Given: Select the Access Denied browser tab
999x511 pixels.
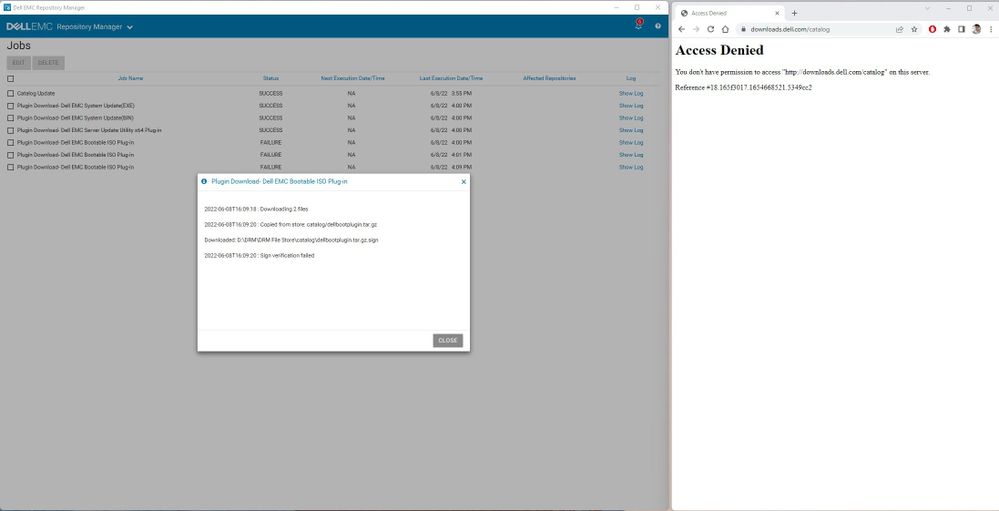Looking at the screenshot, I should 730,13.
